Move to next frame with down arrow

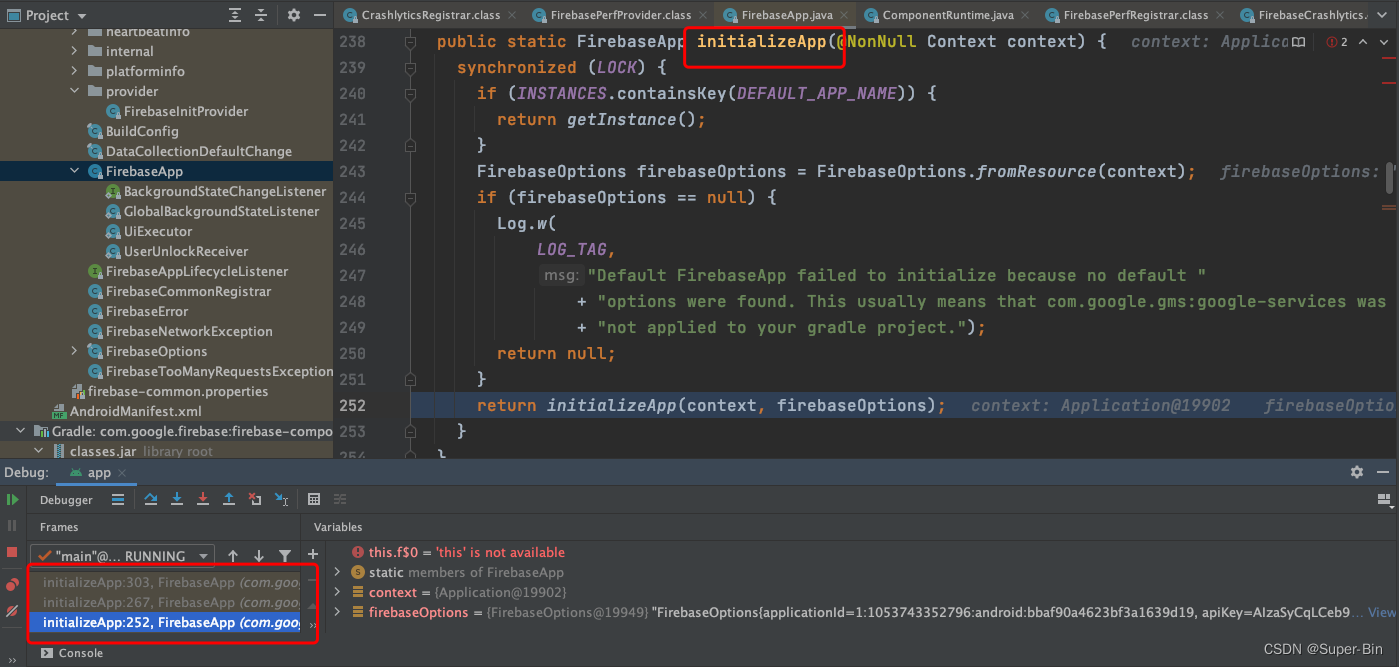(259, 556)
